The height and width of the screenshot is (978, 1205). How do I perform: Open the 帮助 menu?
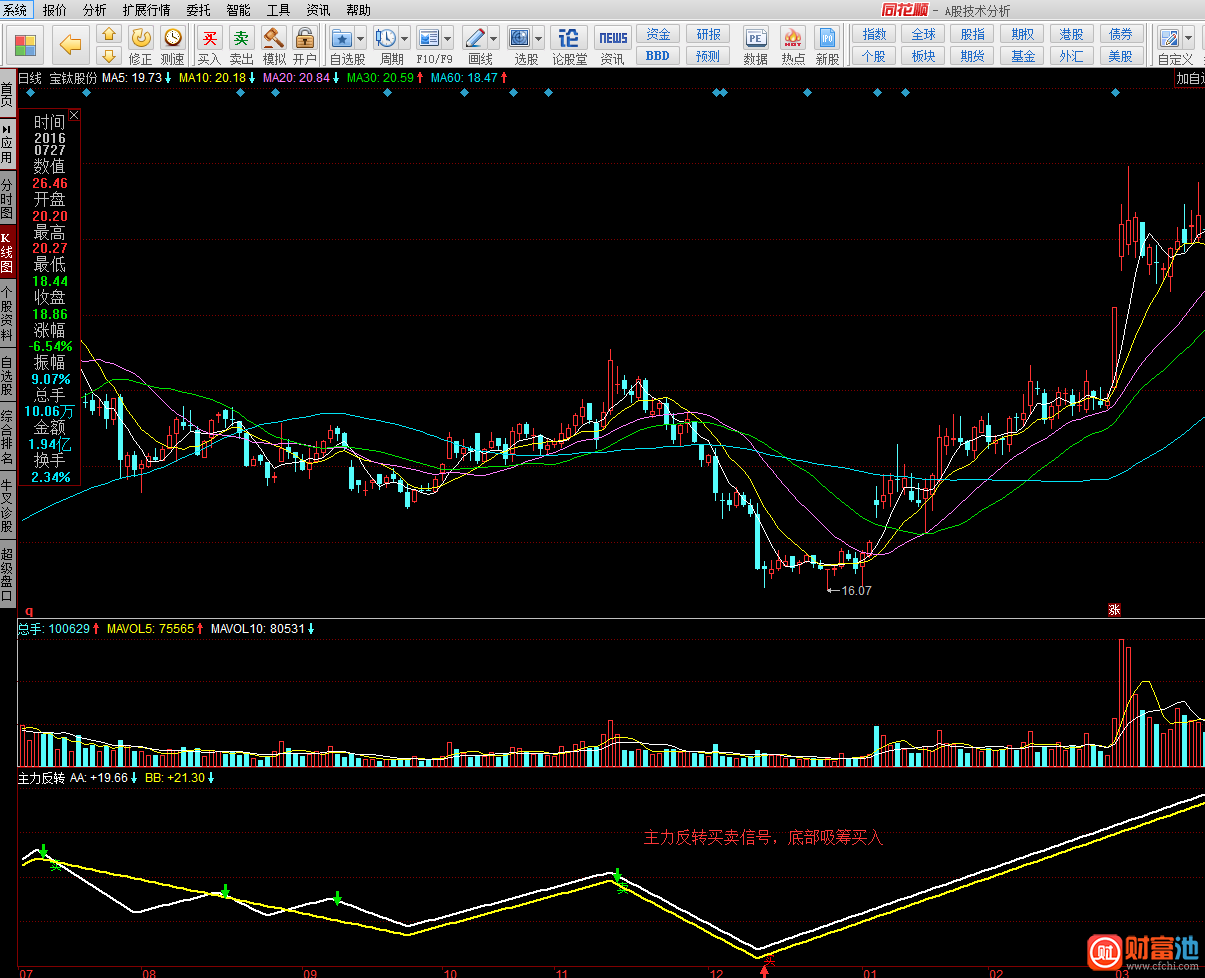pyautogui.click(x=358, y=10)
